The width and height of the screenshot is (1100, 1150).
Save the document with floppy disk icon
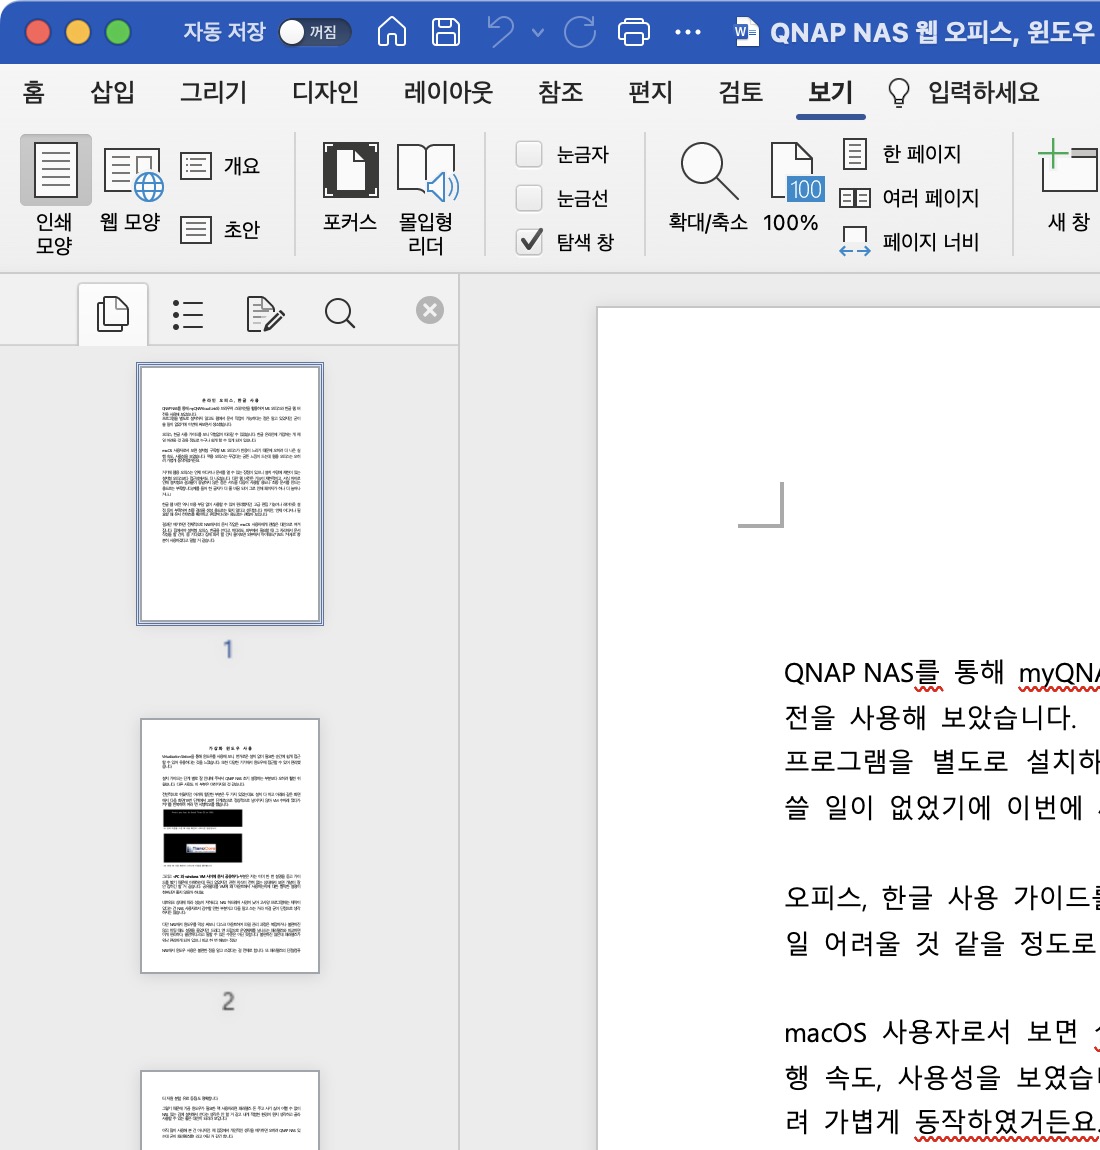[x=445, y=32]
